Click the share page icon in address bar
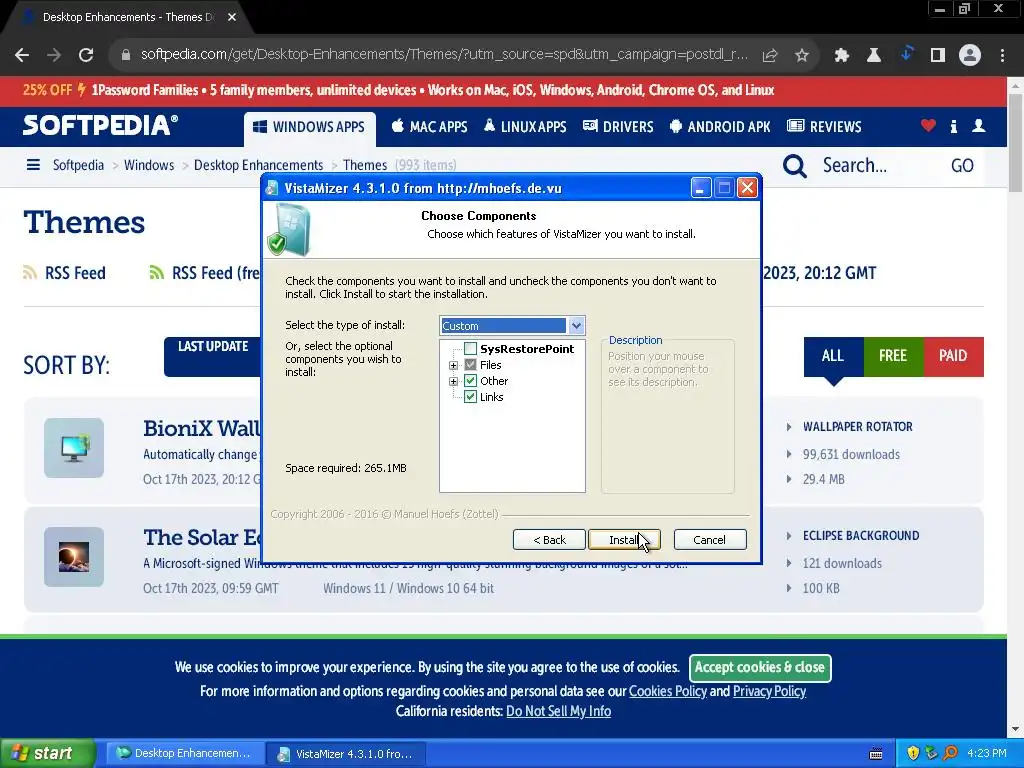The image size is (1024, 768). click(770, 55)
